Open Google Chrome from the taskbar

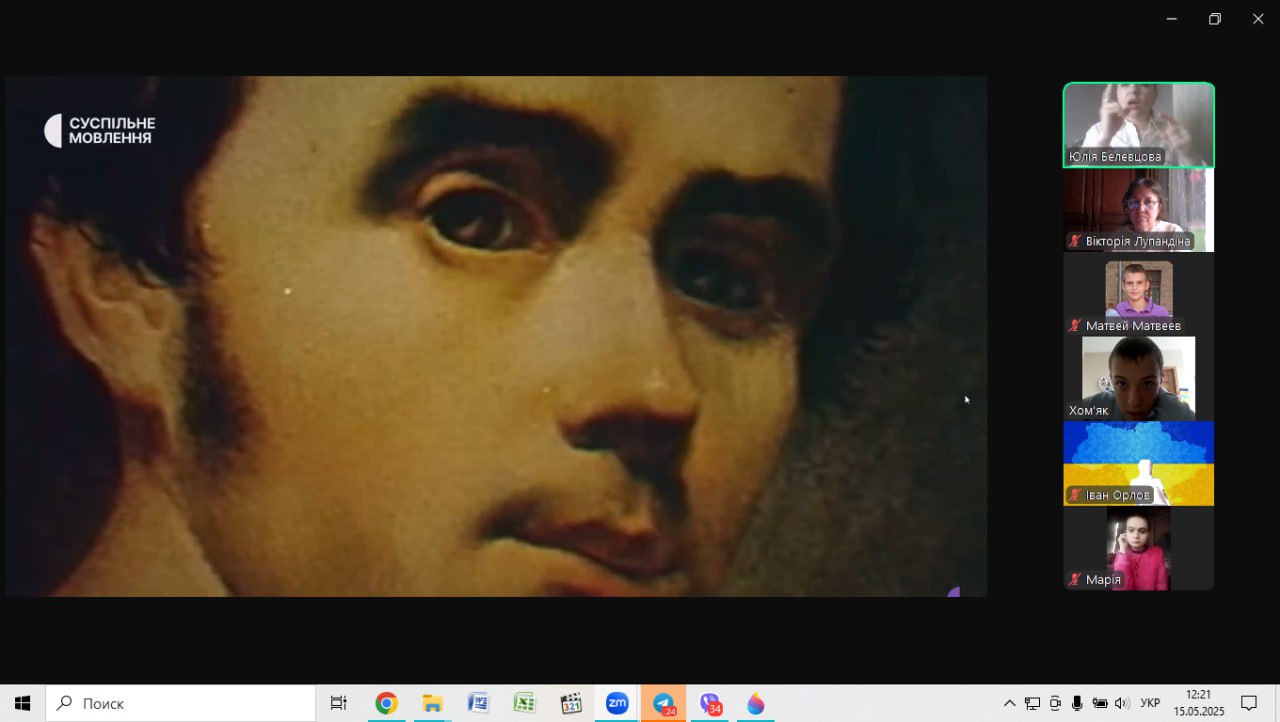[x=386, y=703]
